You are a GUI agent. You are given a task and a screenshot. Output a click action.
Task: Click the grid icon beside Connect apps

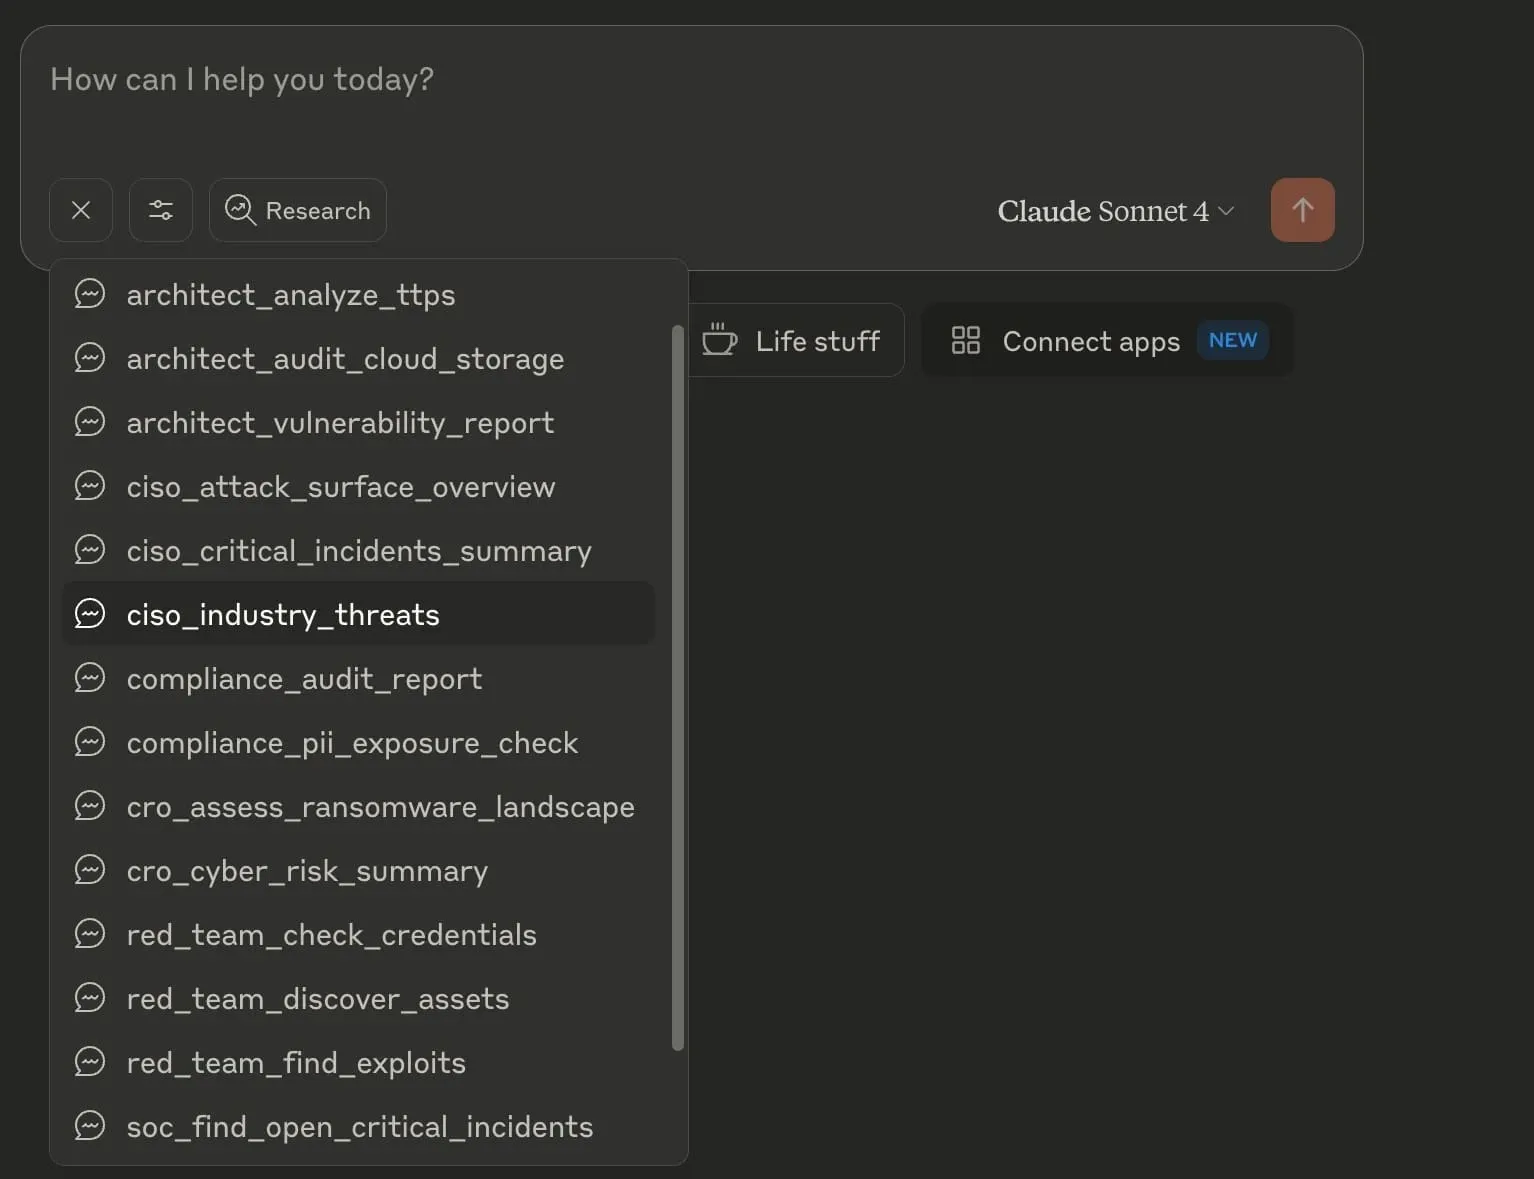[965, 340]
